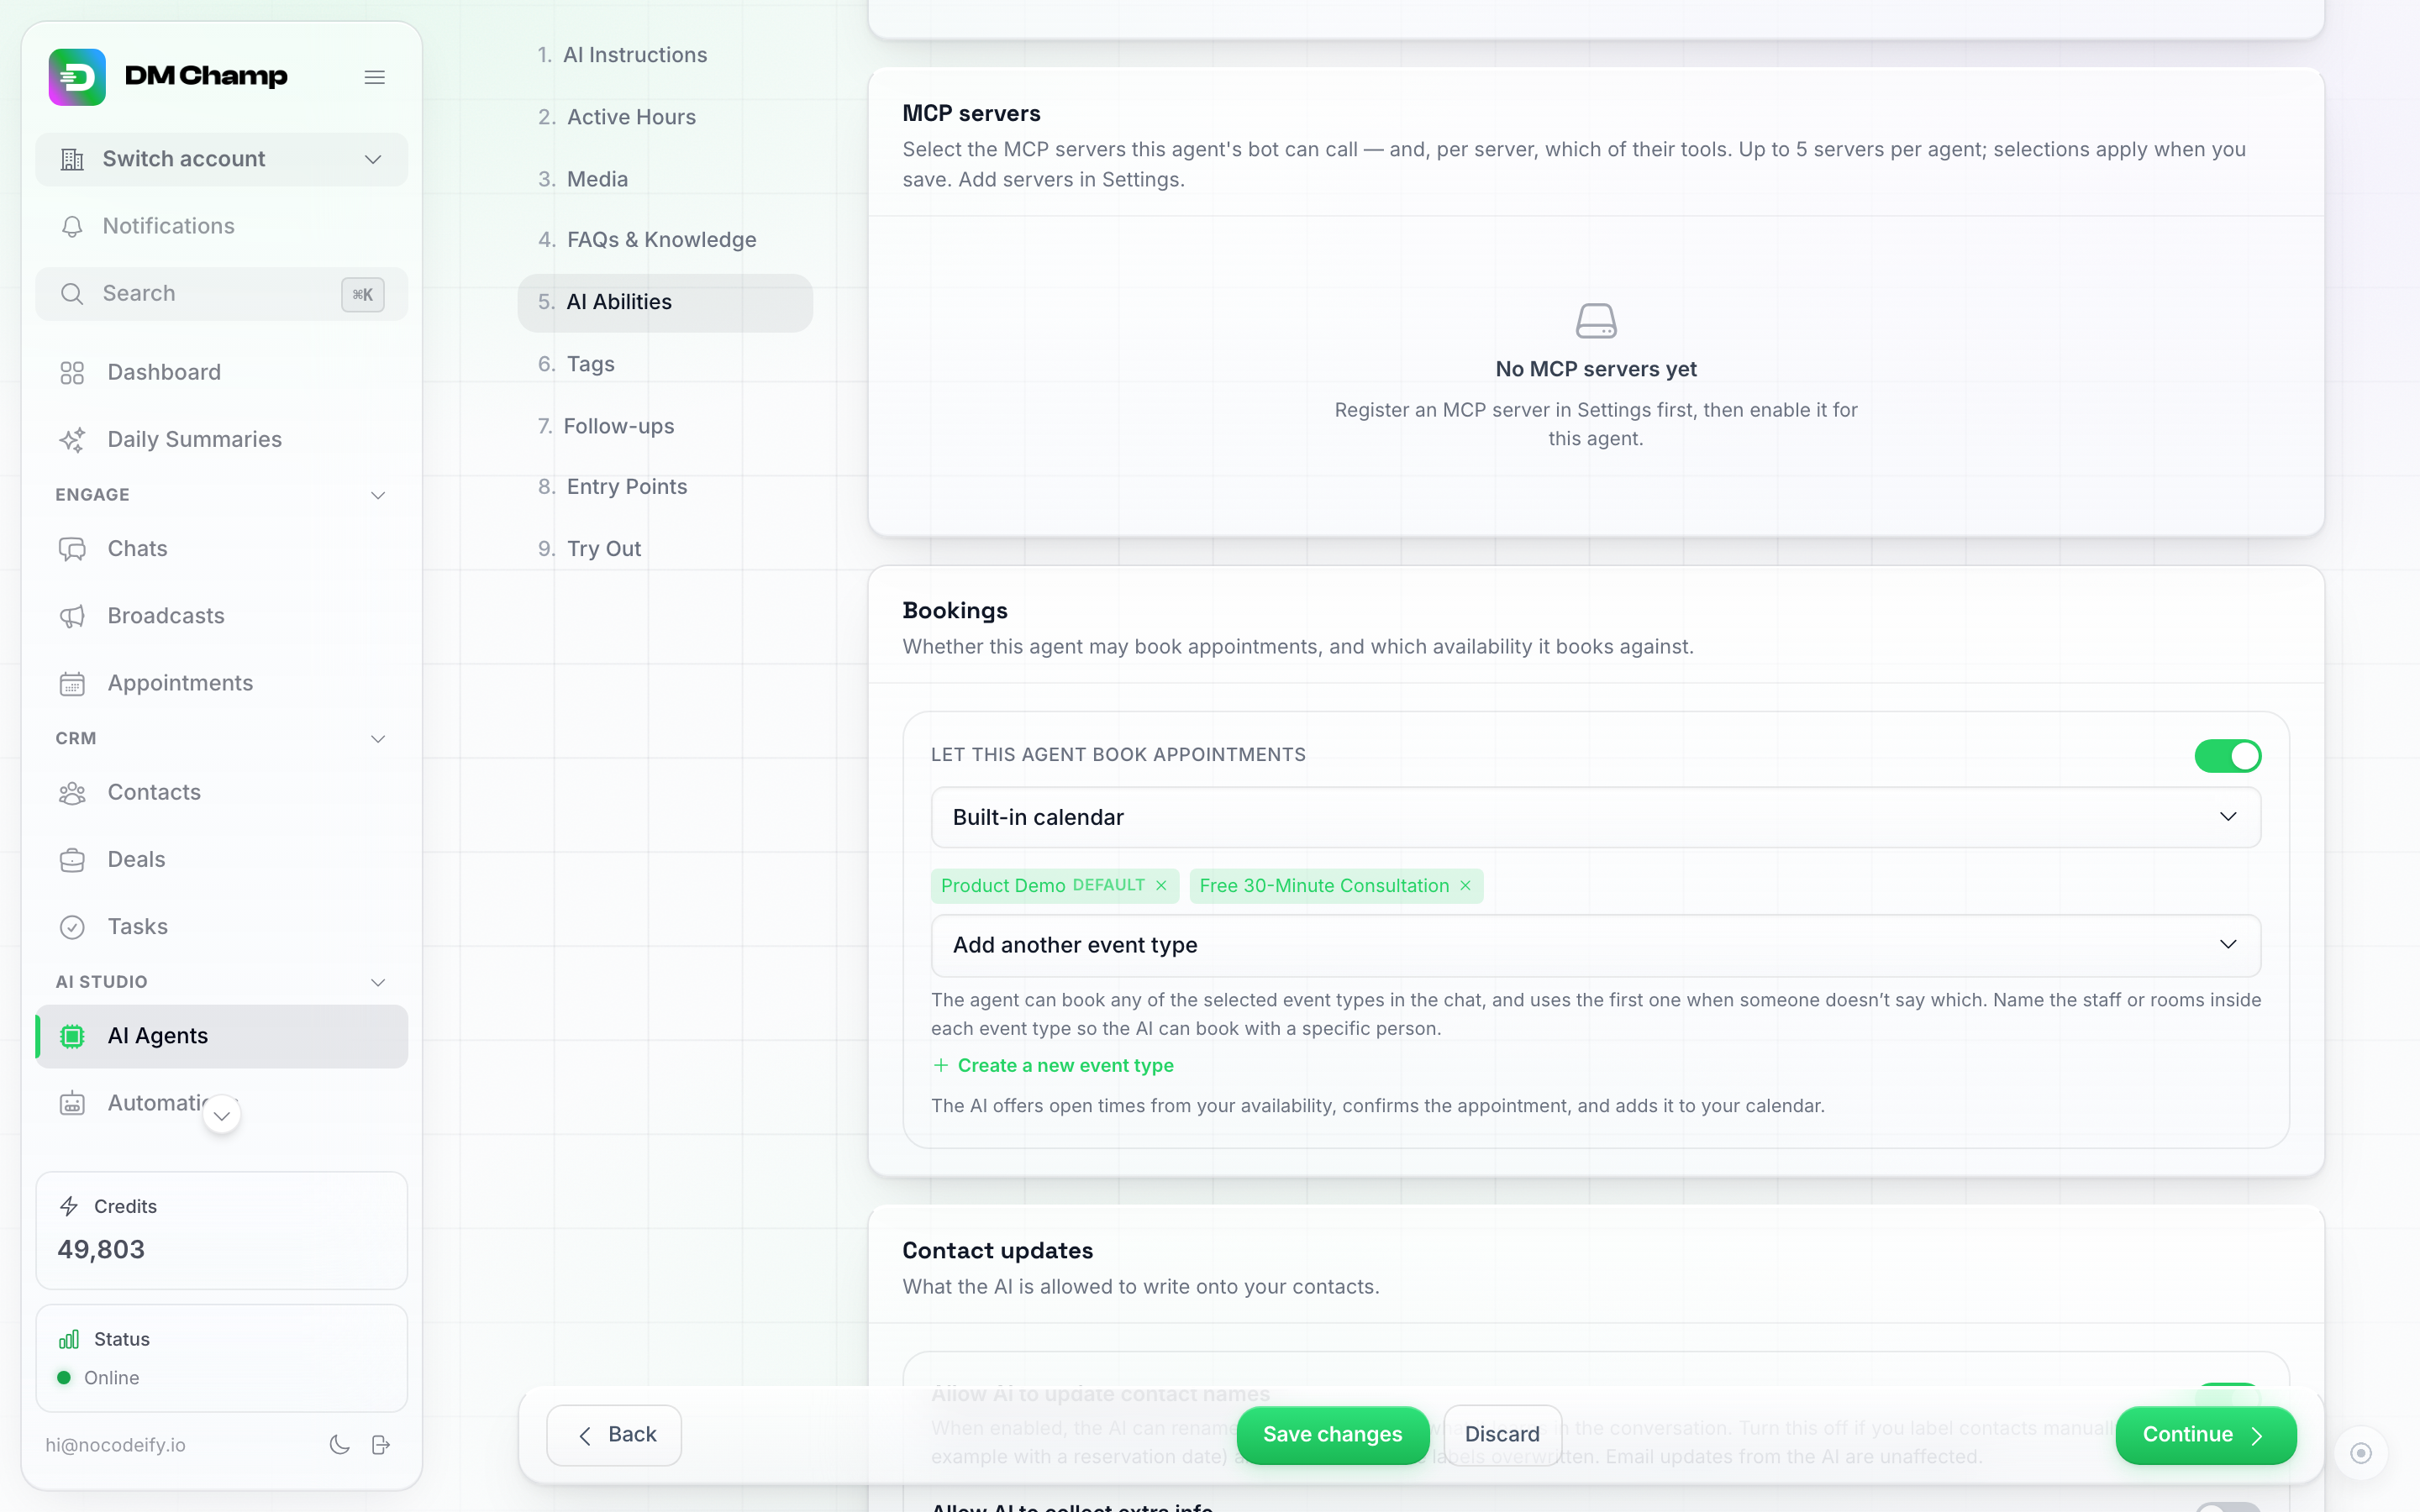Image resolution: width=2420 pixels, height=1512 pixels.
Task: Click the building icon on Switch account
Action: click(72, 160)
